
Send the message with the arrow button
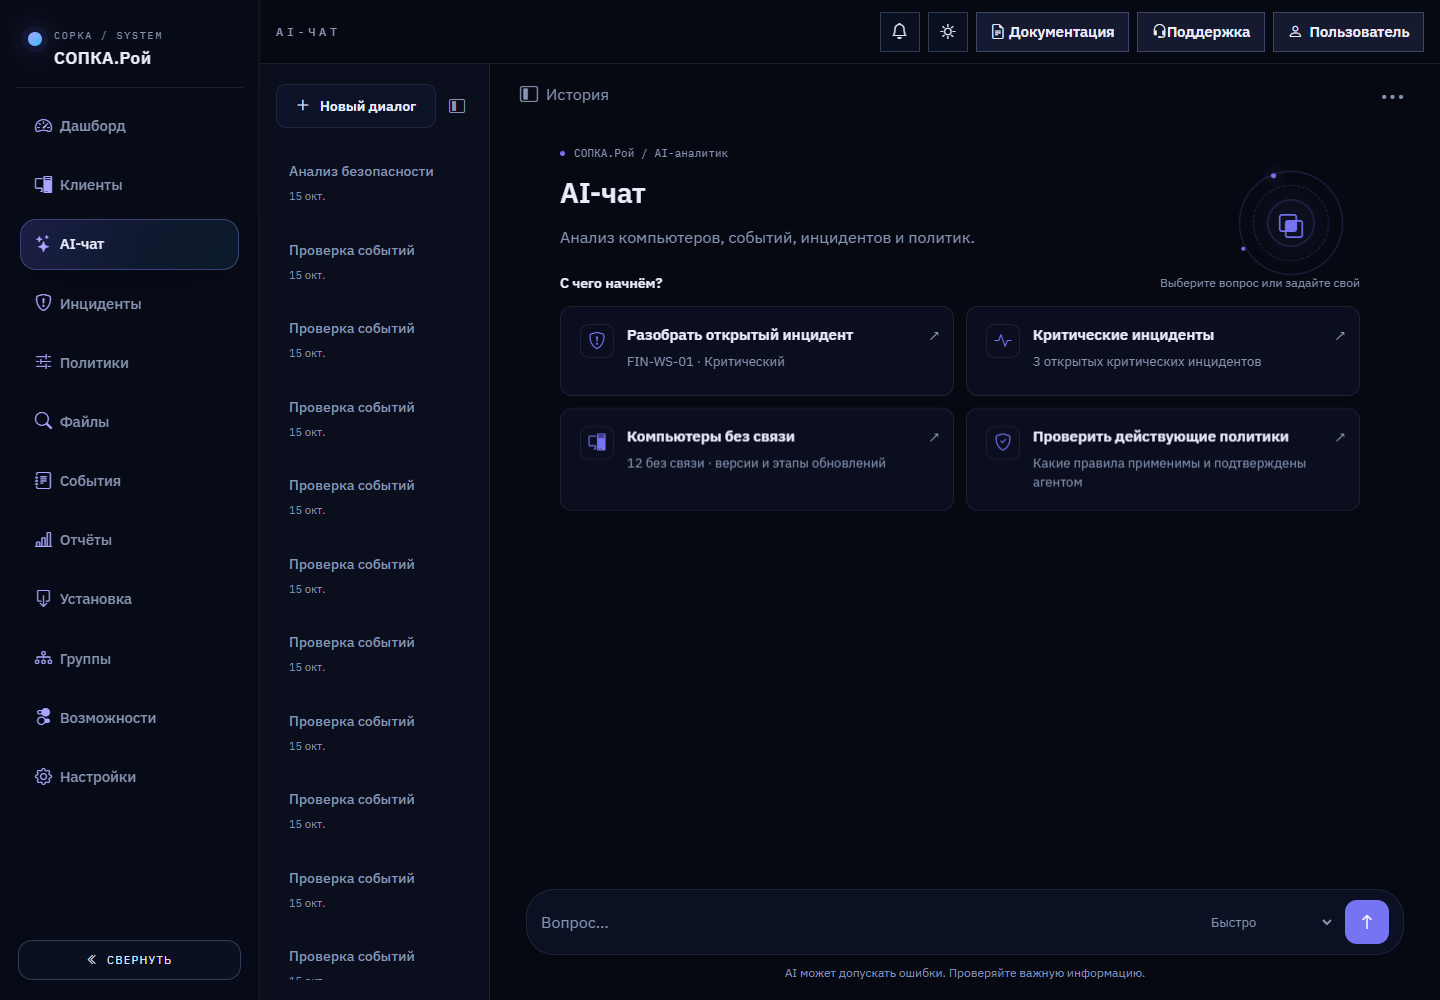click(x=1367, y=922)
